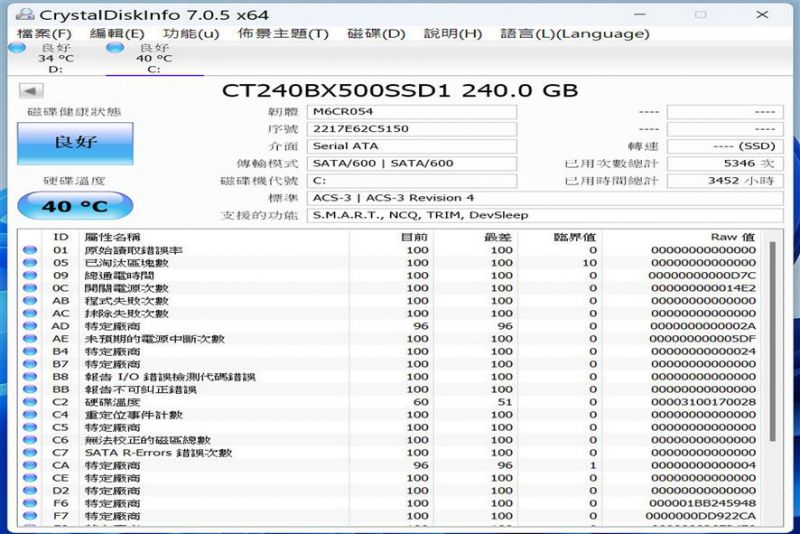Select the 未預期的電源中斷次數 attribute name
Image resolution: width=800 pixels, height=534 pixels.
tap(155, 339)
